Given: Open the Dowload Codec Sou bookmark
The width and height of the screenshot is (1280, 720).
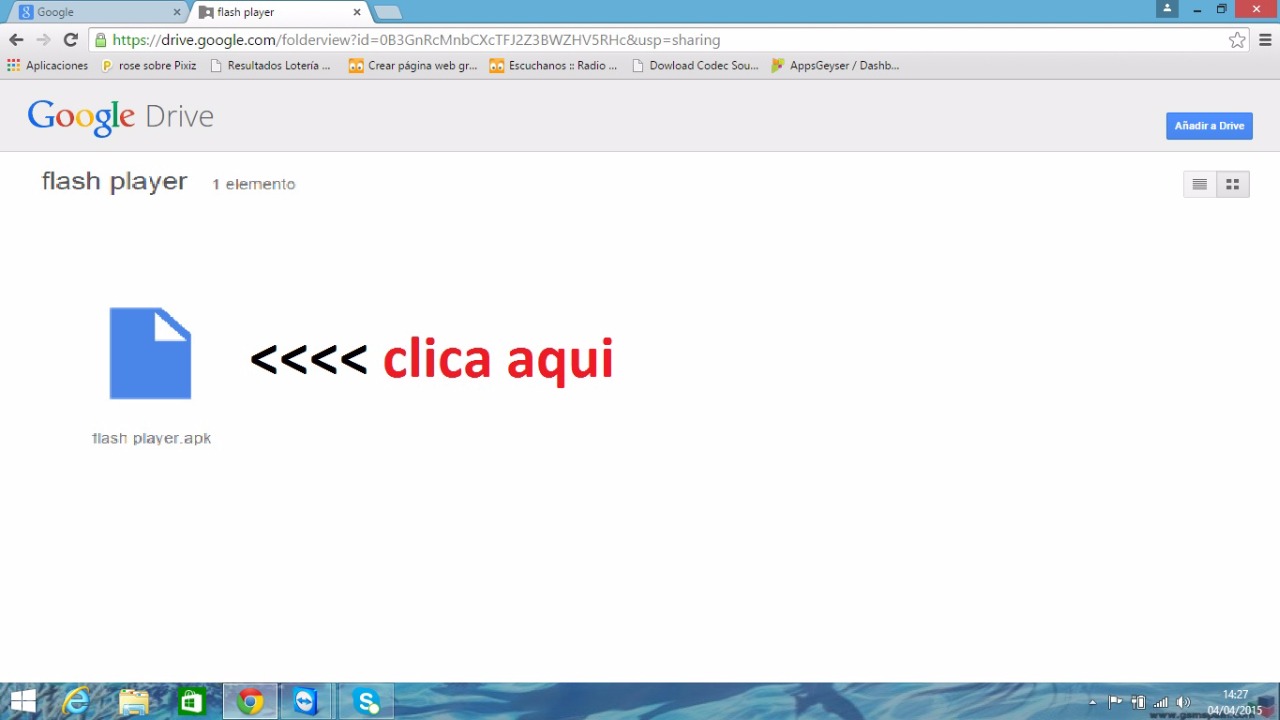Looking at the screenshot, I should pyautogui.click(x=695, y=65).
